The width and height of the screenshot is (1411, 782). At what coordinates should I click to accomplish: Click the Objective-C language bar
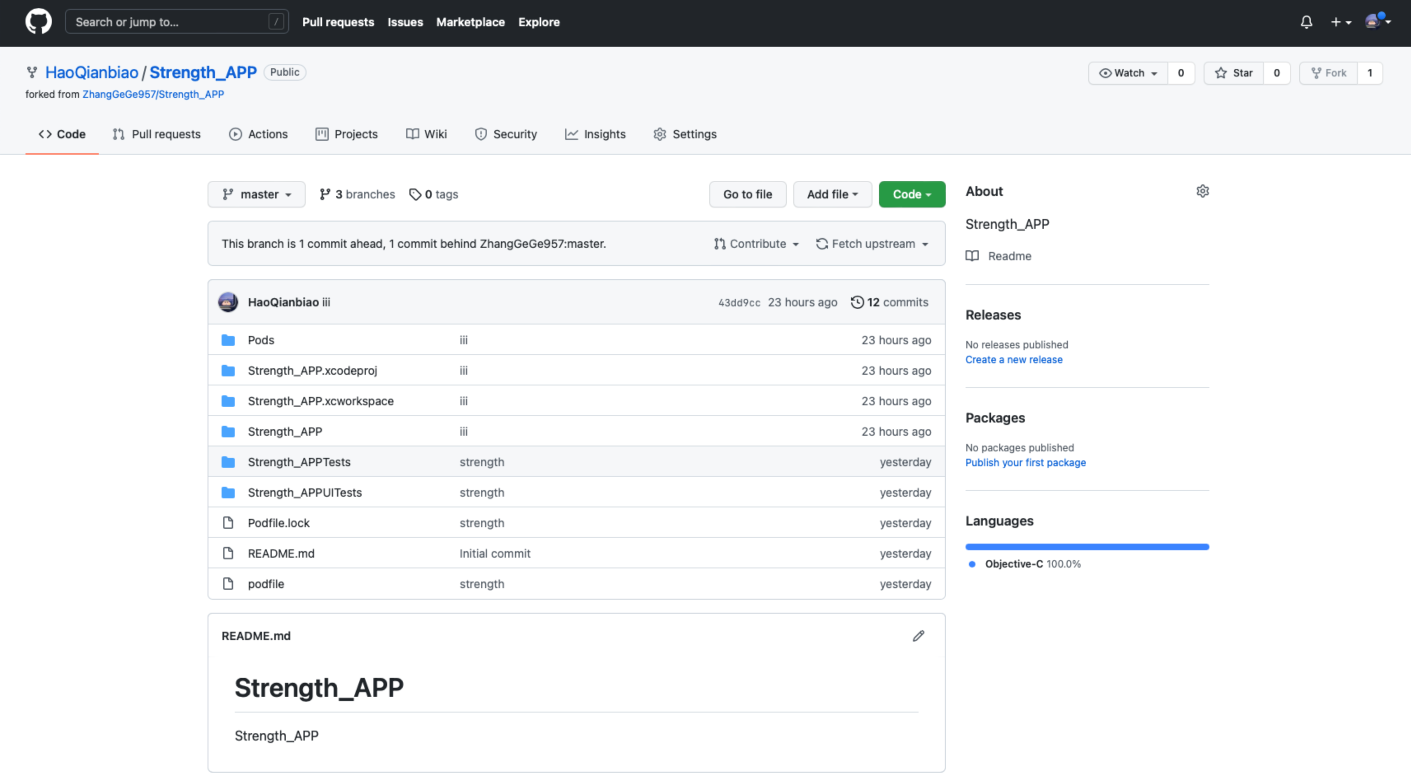tap(1087, 547)
